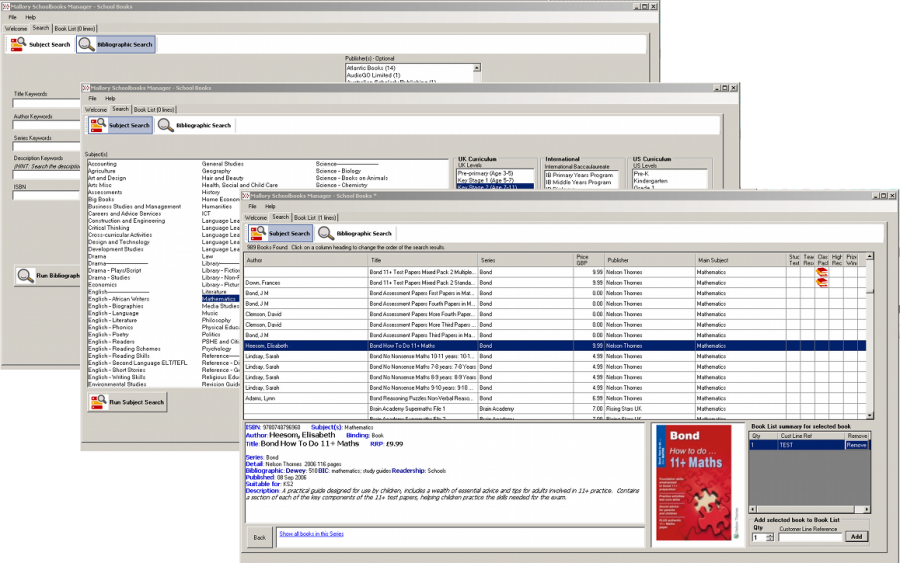
Task: Open Help menu in back window
Action: [x=30, y=17]
